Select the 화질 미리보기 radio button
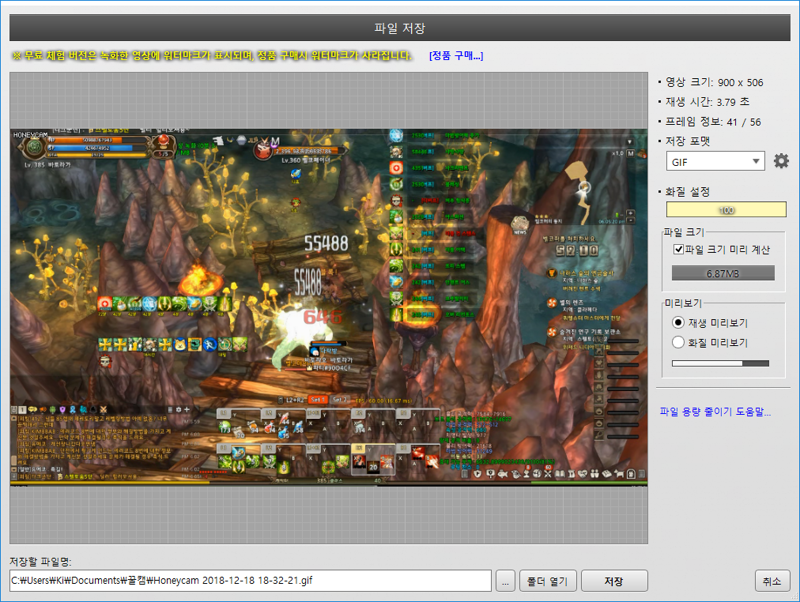 (678, 342)
